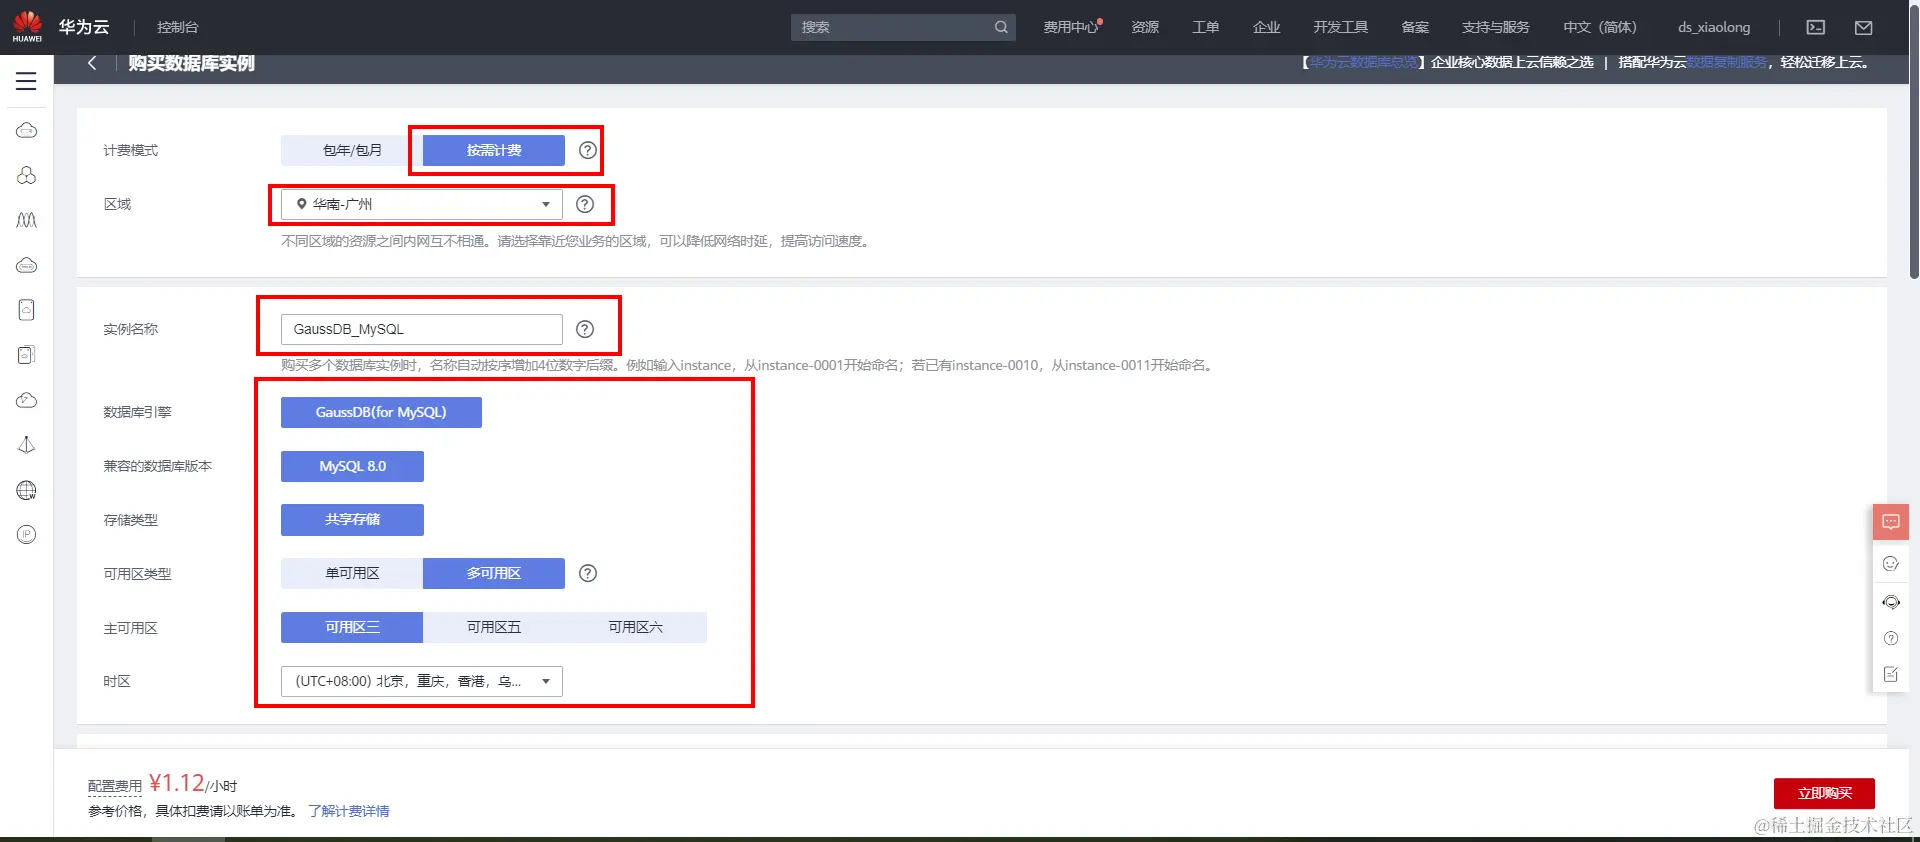
Task: Open the 资源 menu
Action: coord(1145,27)
